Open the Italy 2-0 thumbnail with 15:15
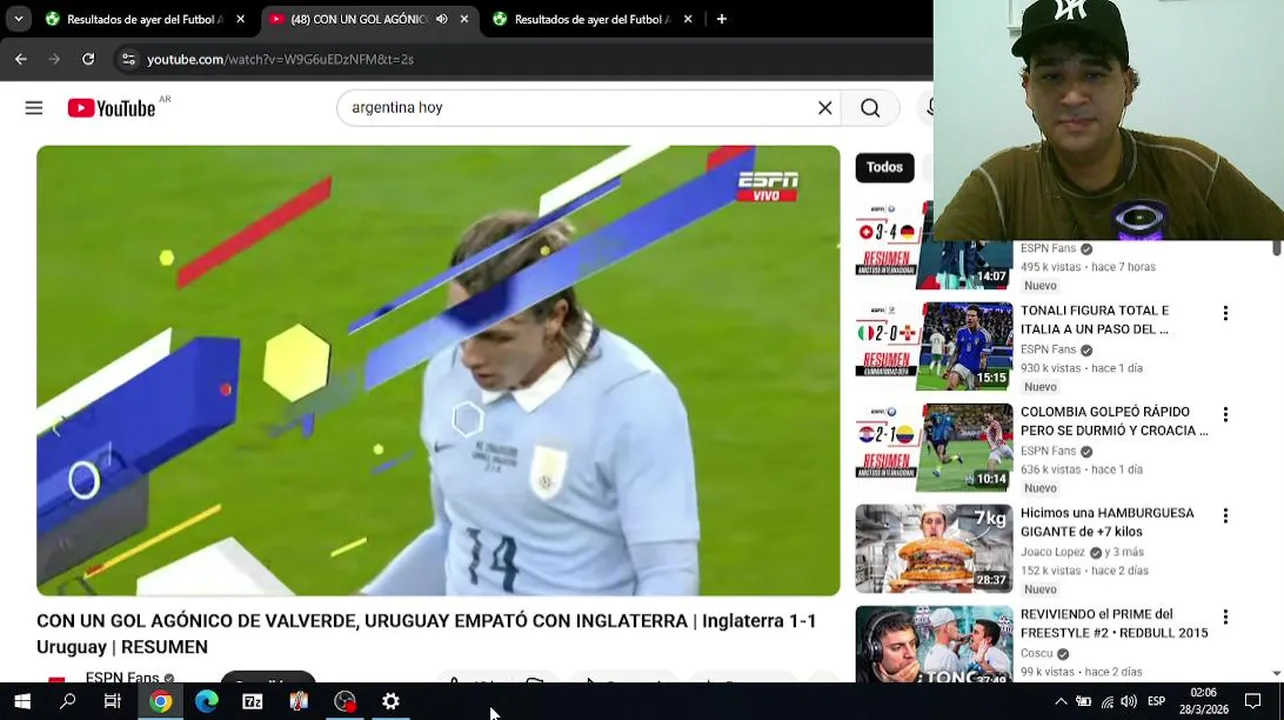 tap(934, 346)
